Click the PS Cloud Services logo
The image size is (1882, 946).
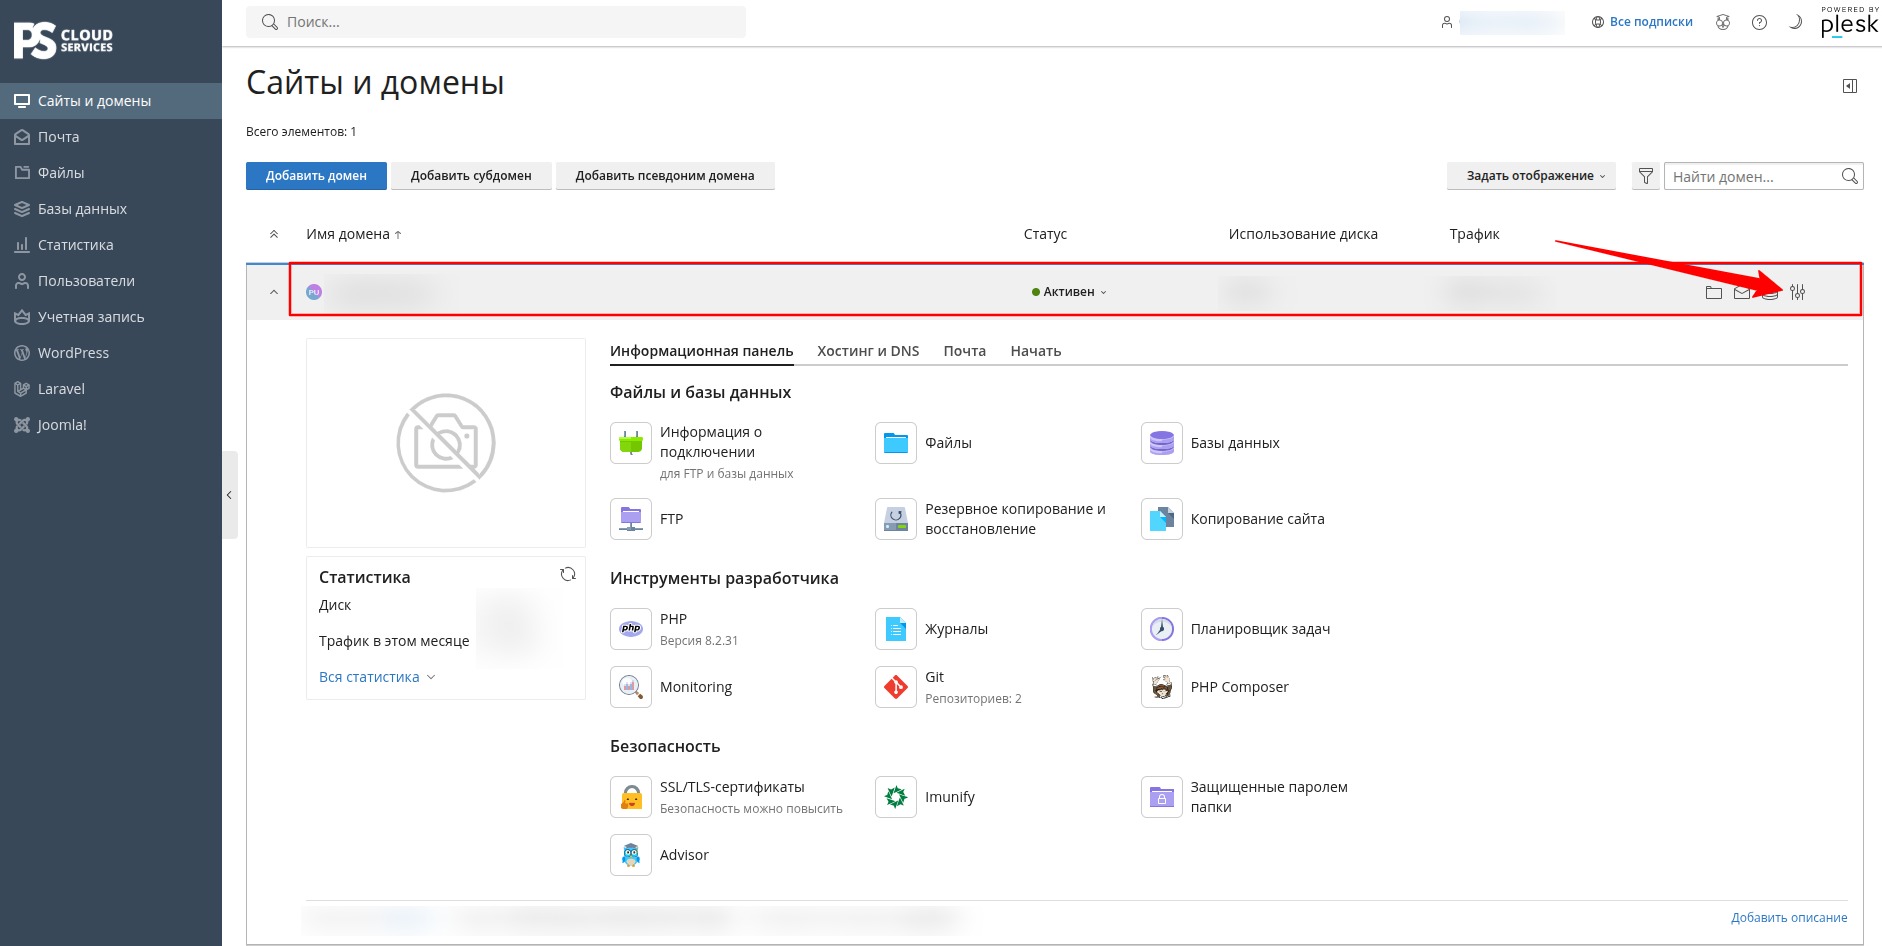tap(63, 41)
